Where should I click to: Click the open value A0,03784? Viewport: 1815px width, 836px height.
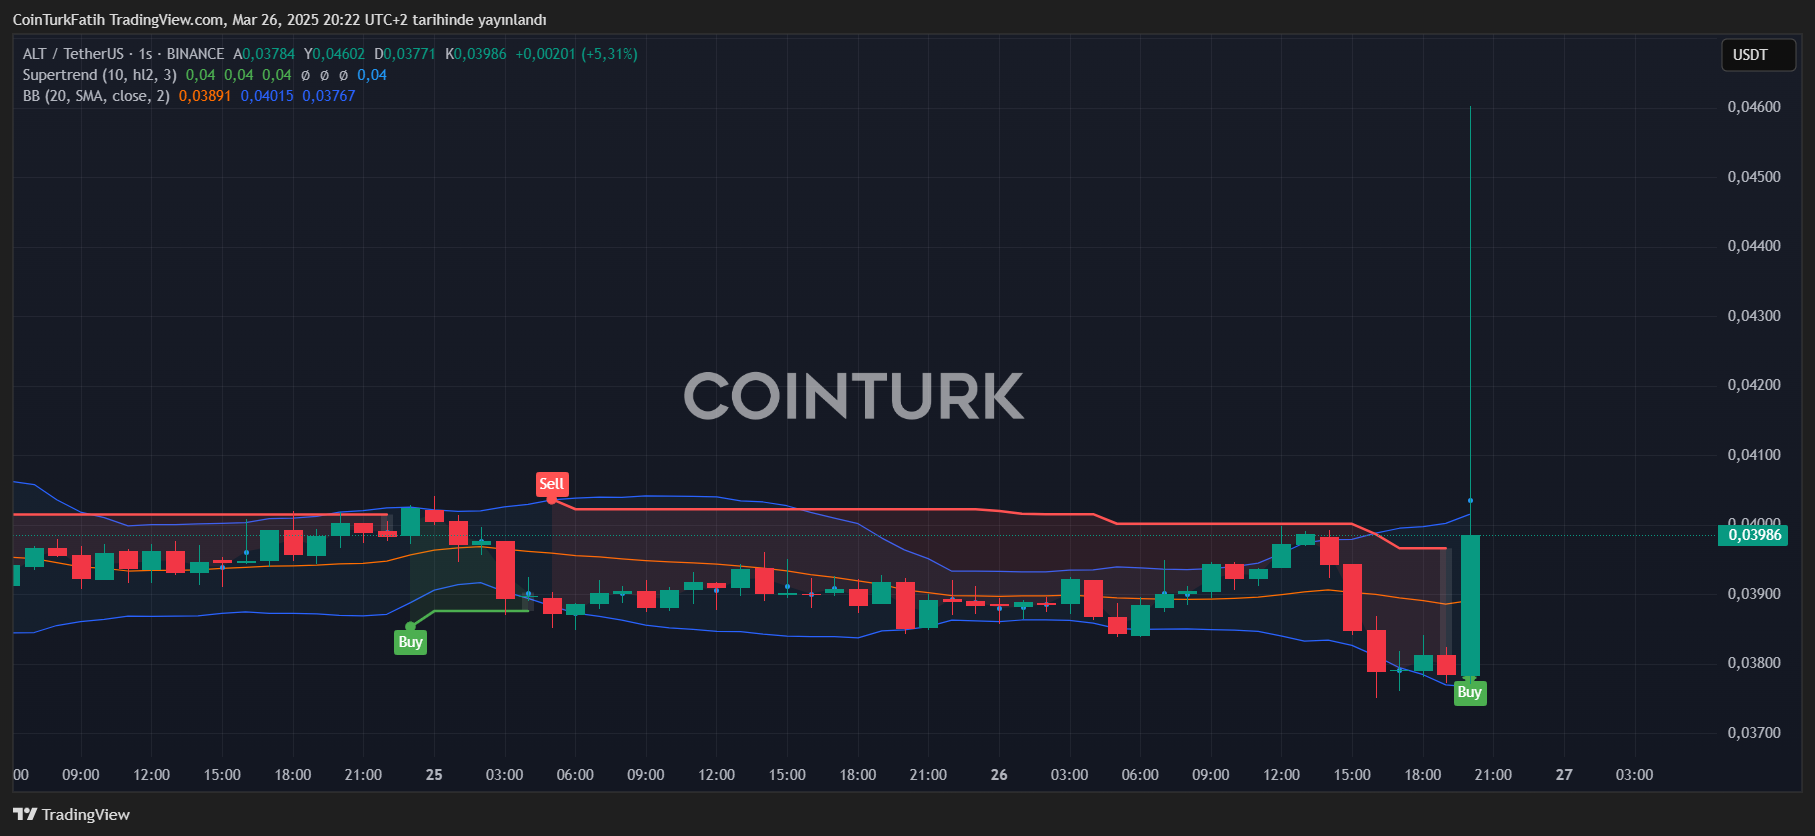point(264,54)
